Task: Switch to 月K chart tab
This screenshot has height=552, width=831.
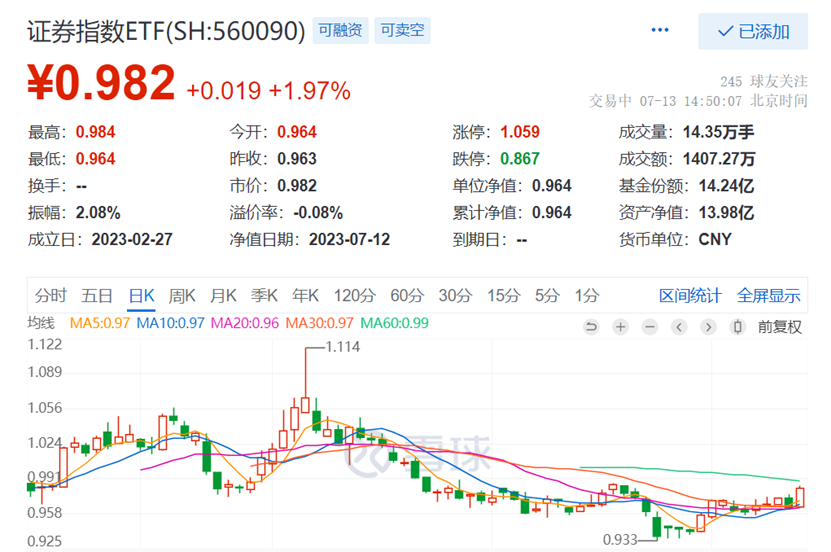Action: [223, 296]
